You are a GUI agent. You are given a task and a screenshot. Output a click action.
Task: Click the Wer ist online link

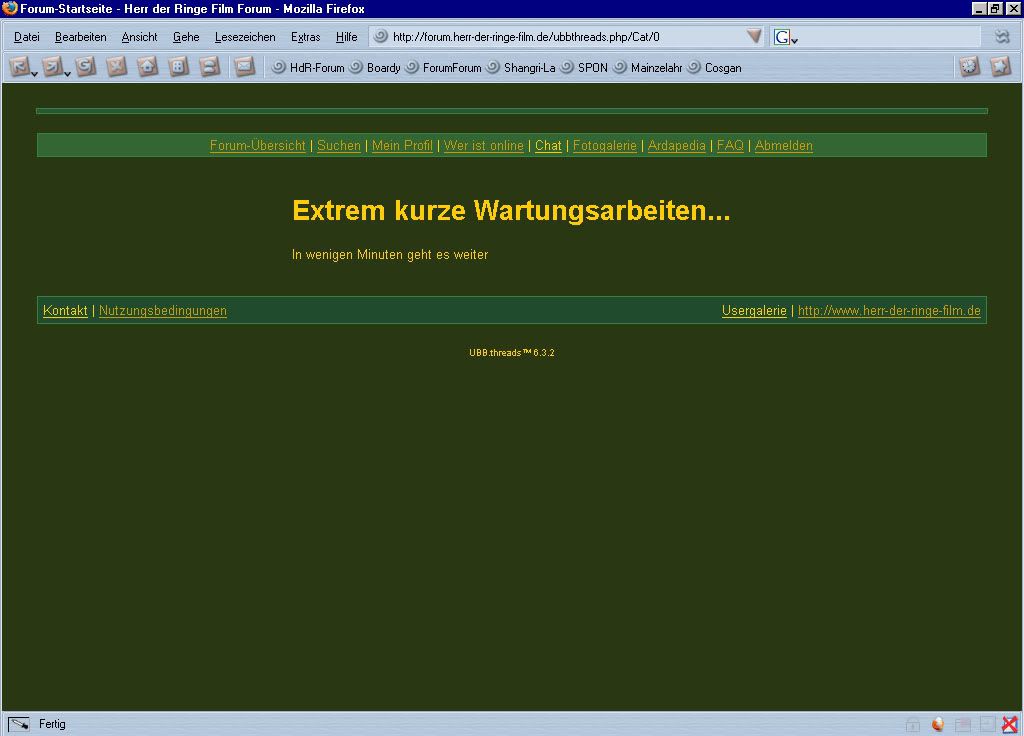(484, 146)
